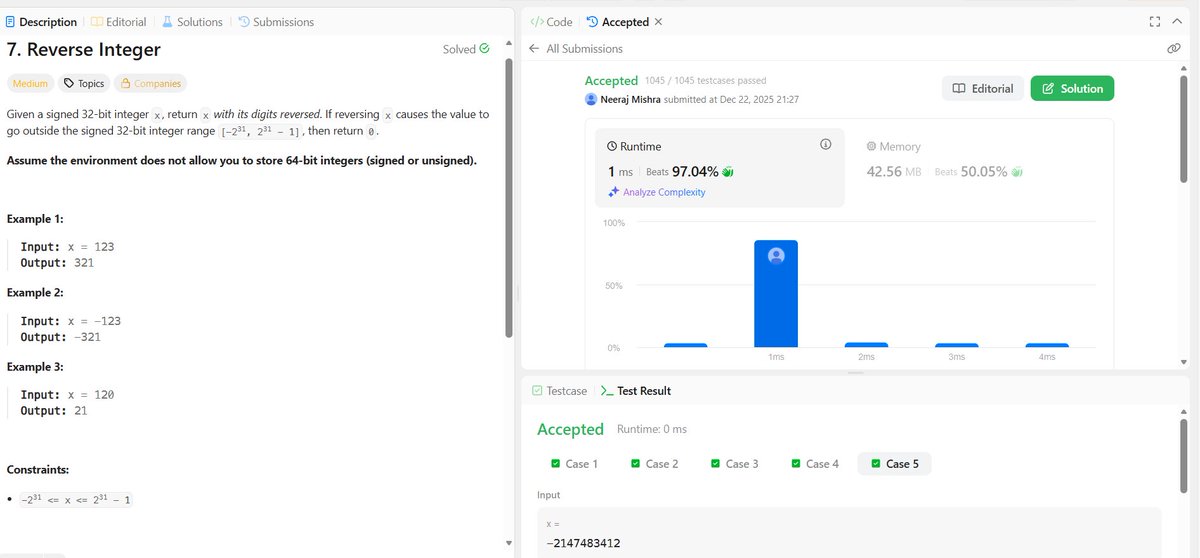
Task: Select the Accepted submission tab
Action: [617, 22]
